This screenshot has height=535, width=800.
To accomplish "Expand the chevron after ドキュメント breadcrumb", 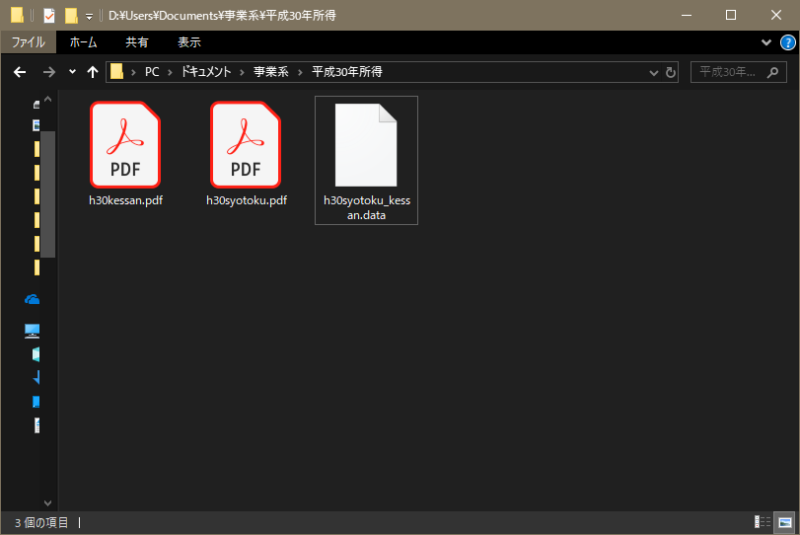I will pyautogui.click(x=242, y=72).
